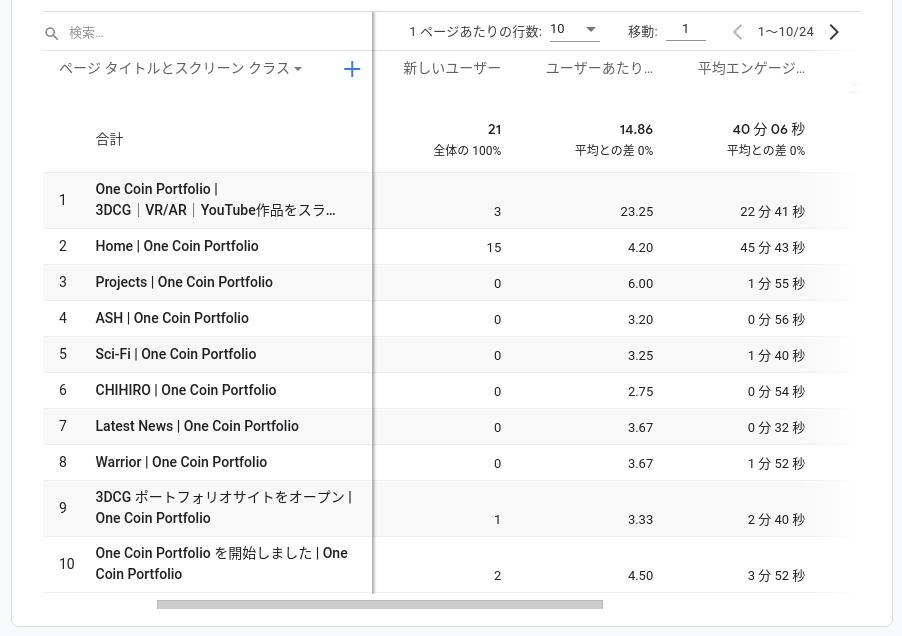The image size is (902, 636).
Task: Click 22 分 41 秒 in row 1
Action: [772, 212]
